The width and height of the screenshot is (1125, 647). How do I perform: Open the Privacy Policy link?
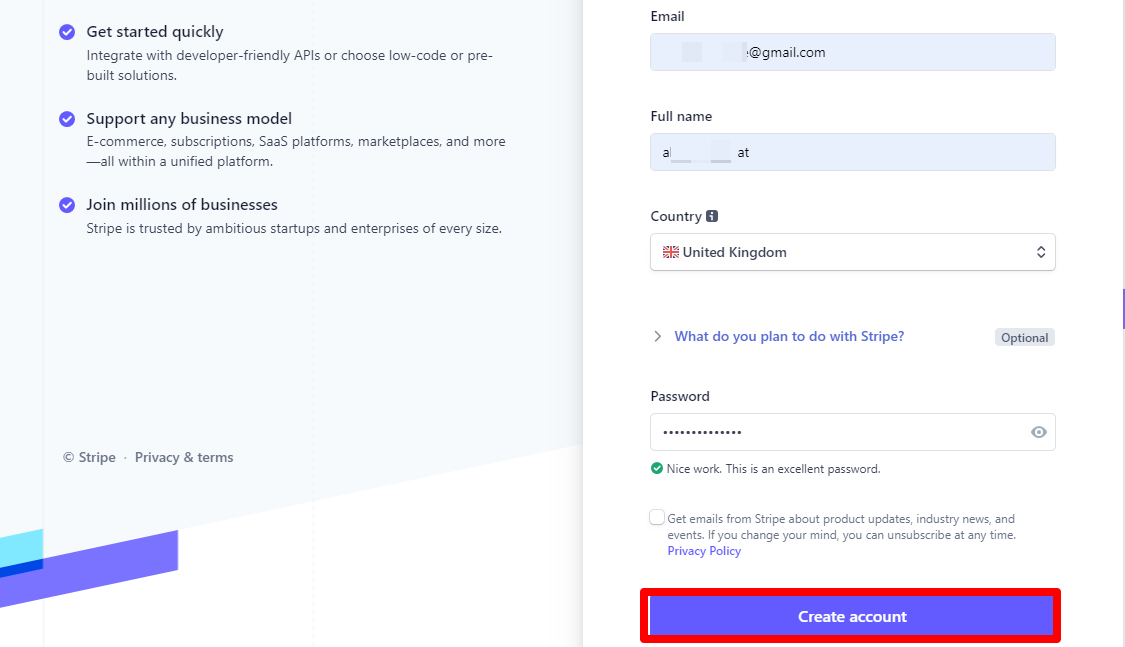pos(704,551)
